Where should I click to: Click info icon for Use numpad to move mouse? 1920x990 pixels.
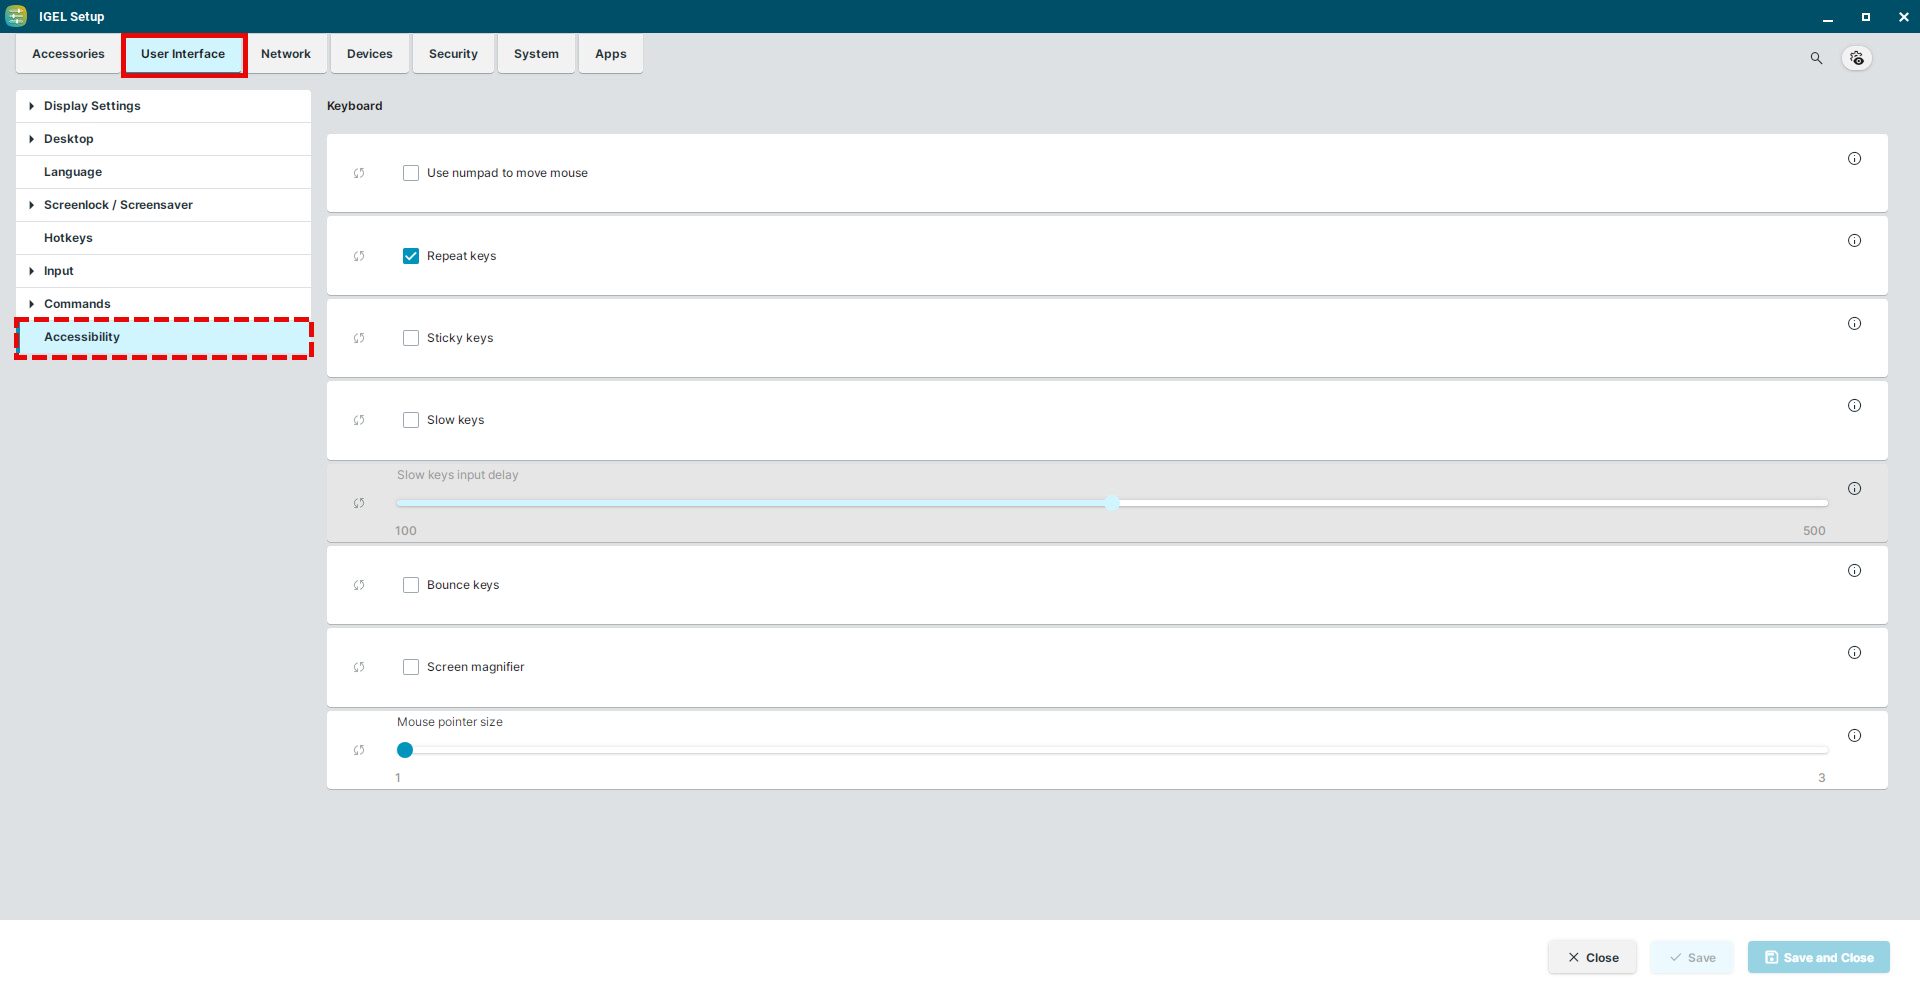coord(1854,159)
